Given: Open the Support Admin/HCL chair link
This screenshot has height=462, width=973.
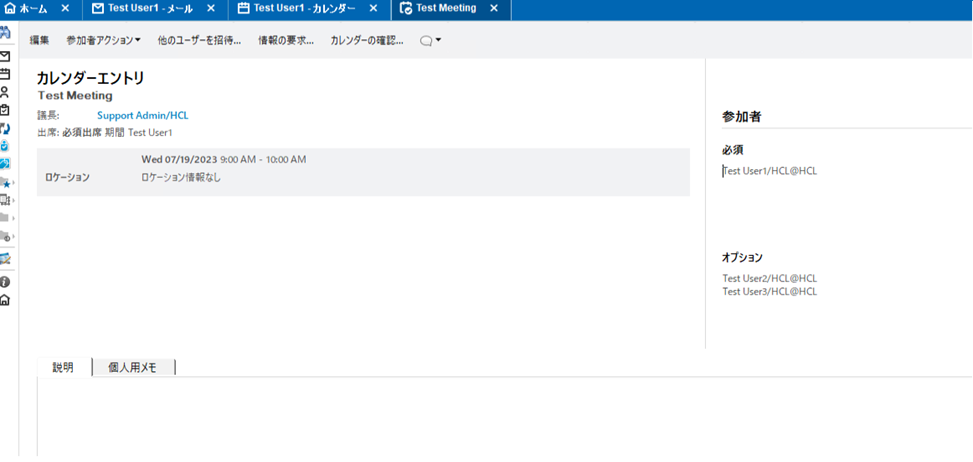Looking at the screenshot, I should click(x=143, y=115).
